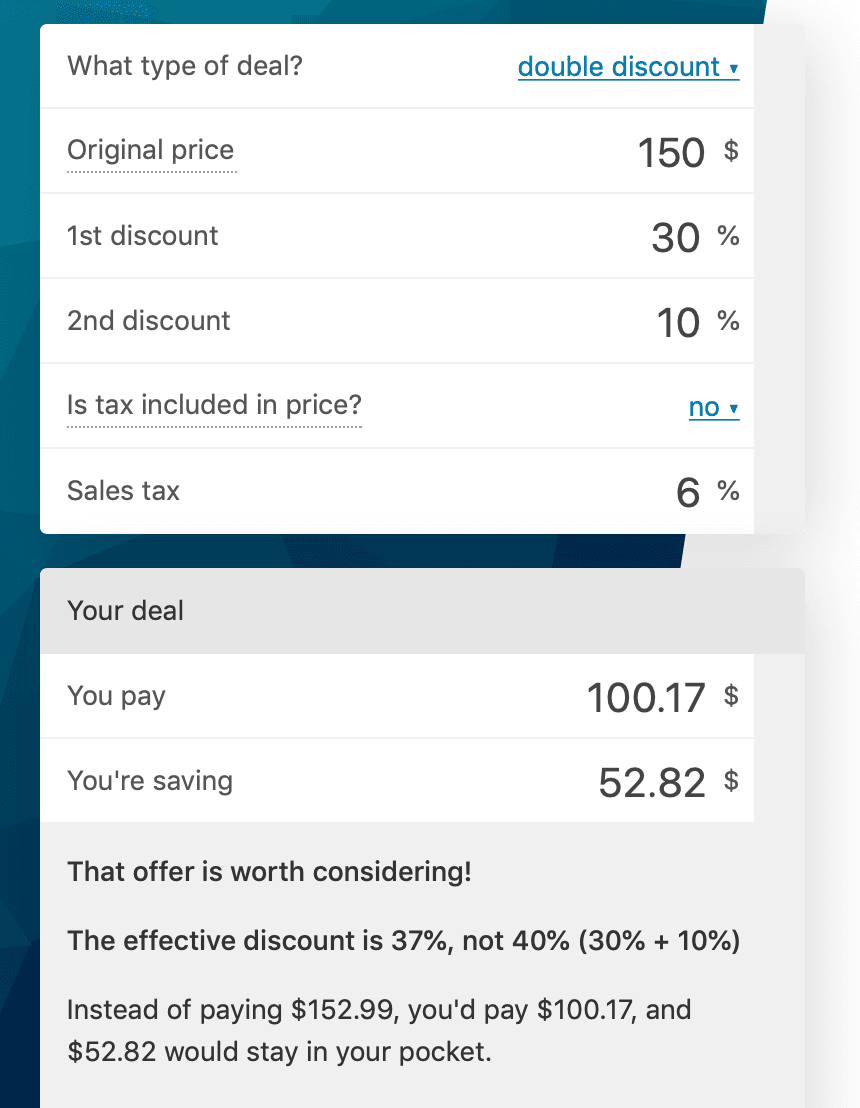The width and height of the screenshot is (860, 1108).
Task: Click the 2nd discount value 10
Action: pos(678,323)
